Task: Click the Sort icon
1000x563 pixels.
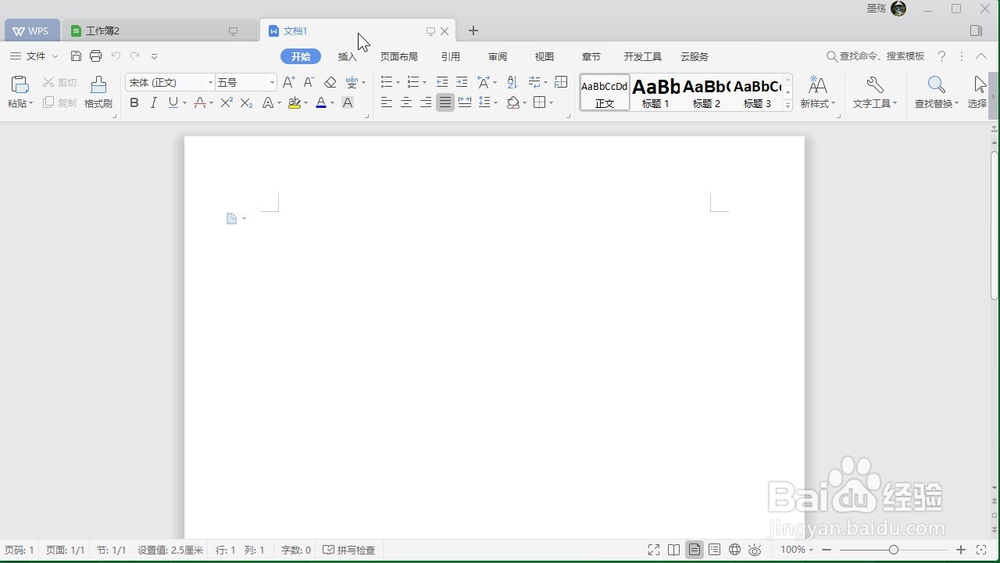Action: [512, 82]
